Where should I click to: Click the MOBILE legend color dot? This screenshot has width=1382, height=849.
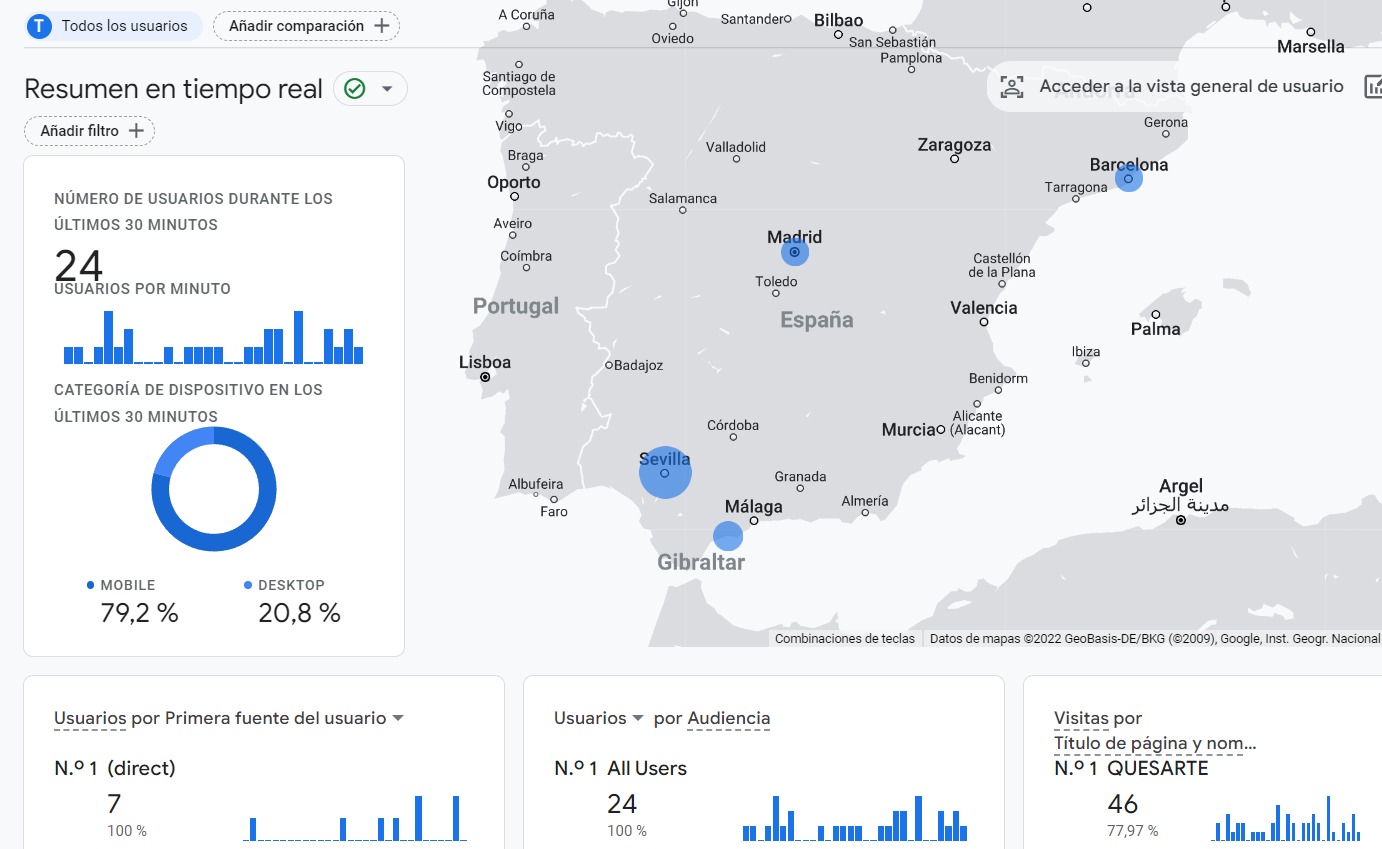coord(91,585)
